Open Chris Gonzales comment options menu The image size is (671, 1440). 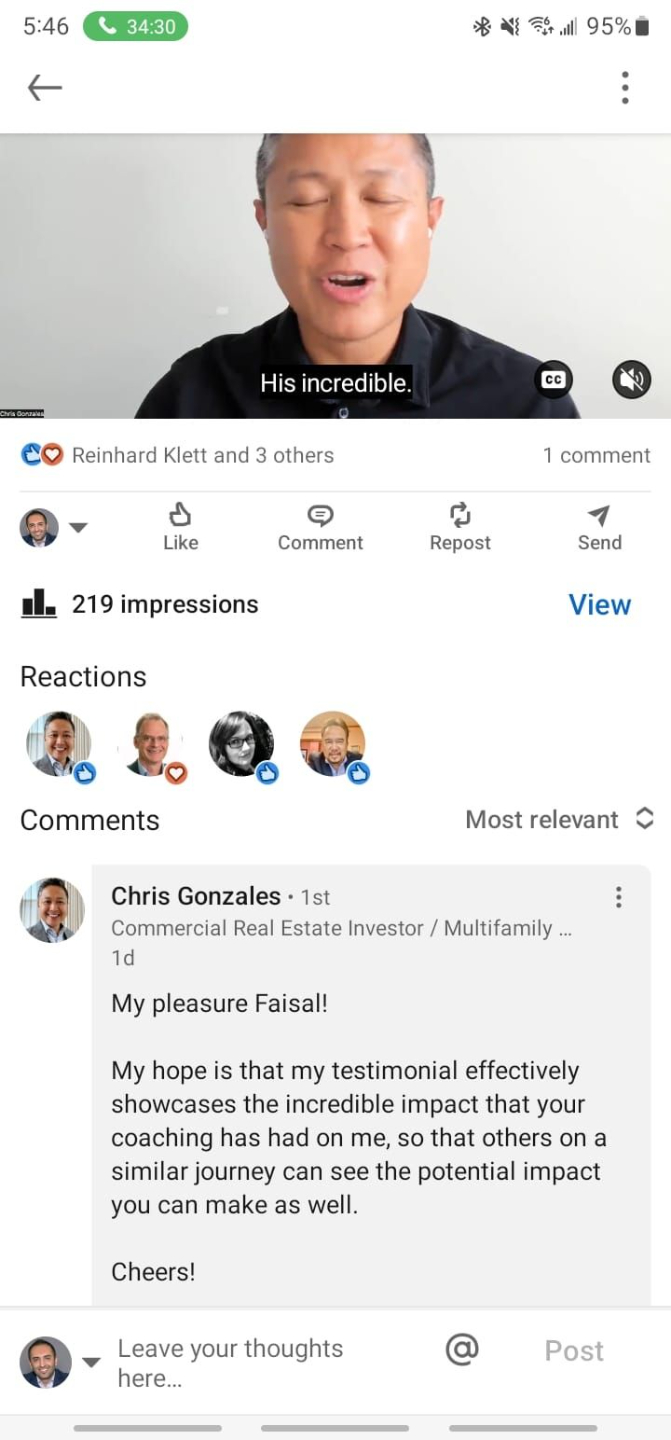click(x=619, y=897)
